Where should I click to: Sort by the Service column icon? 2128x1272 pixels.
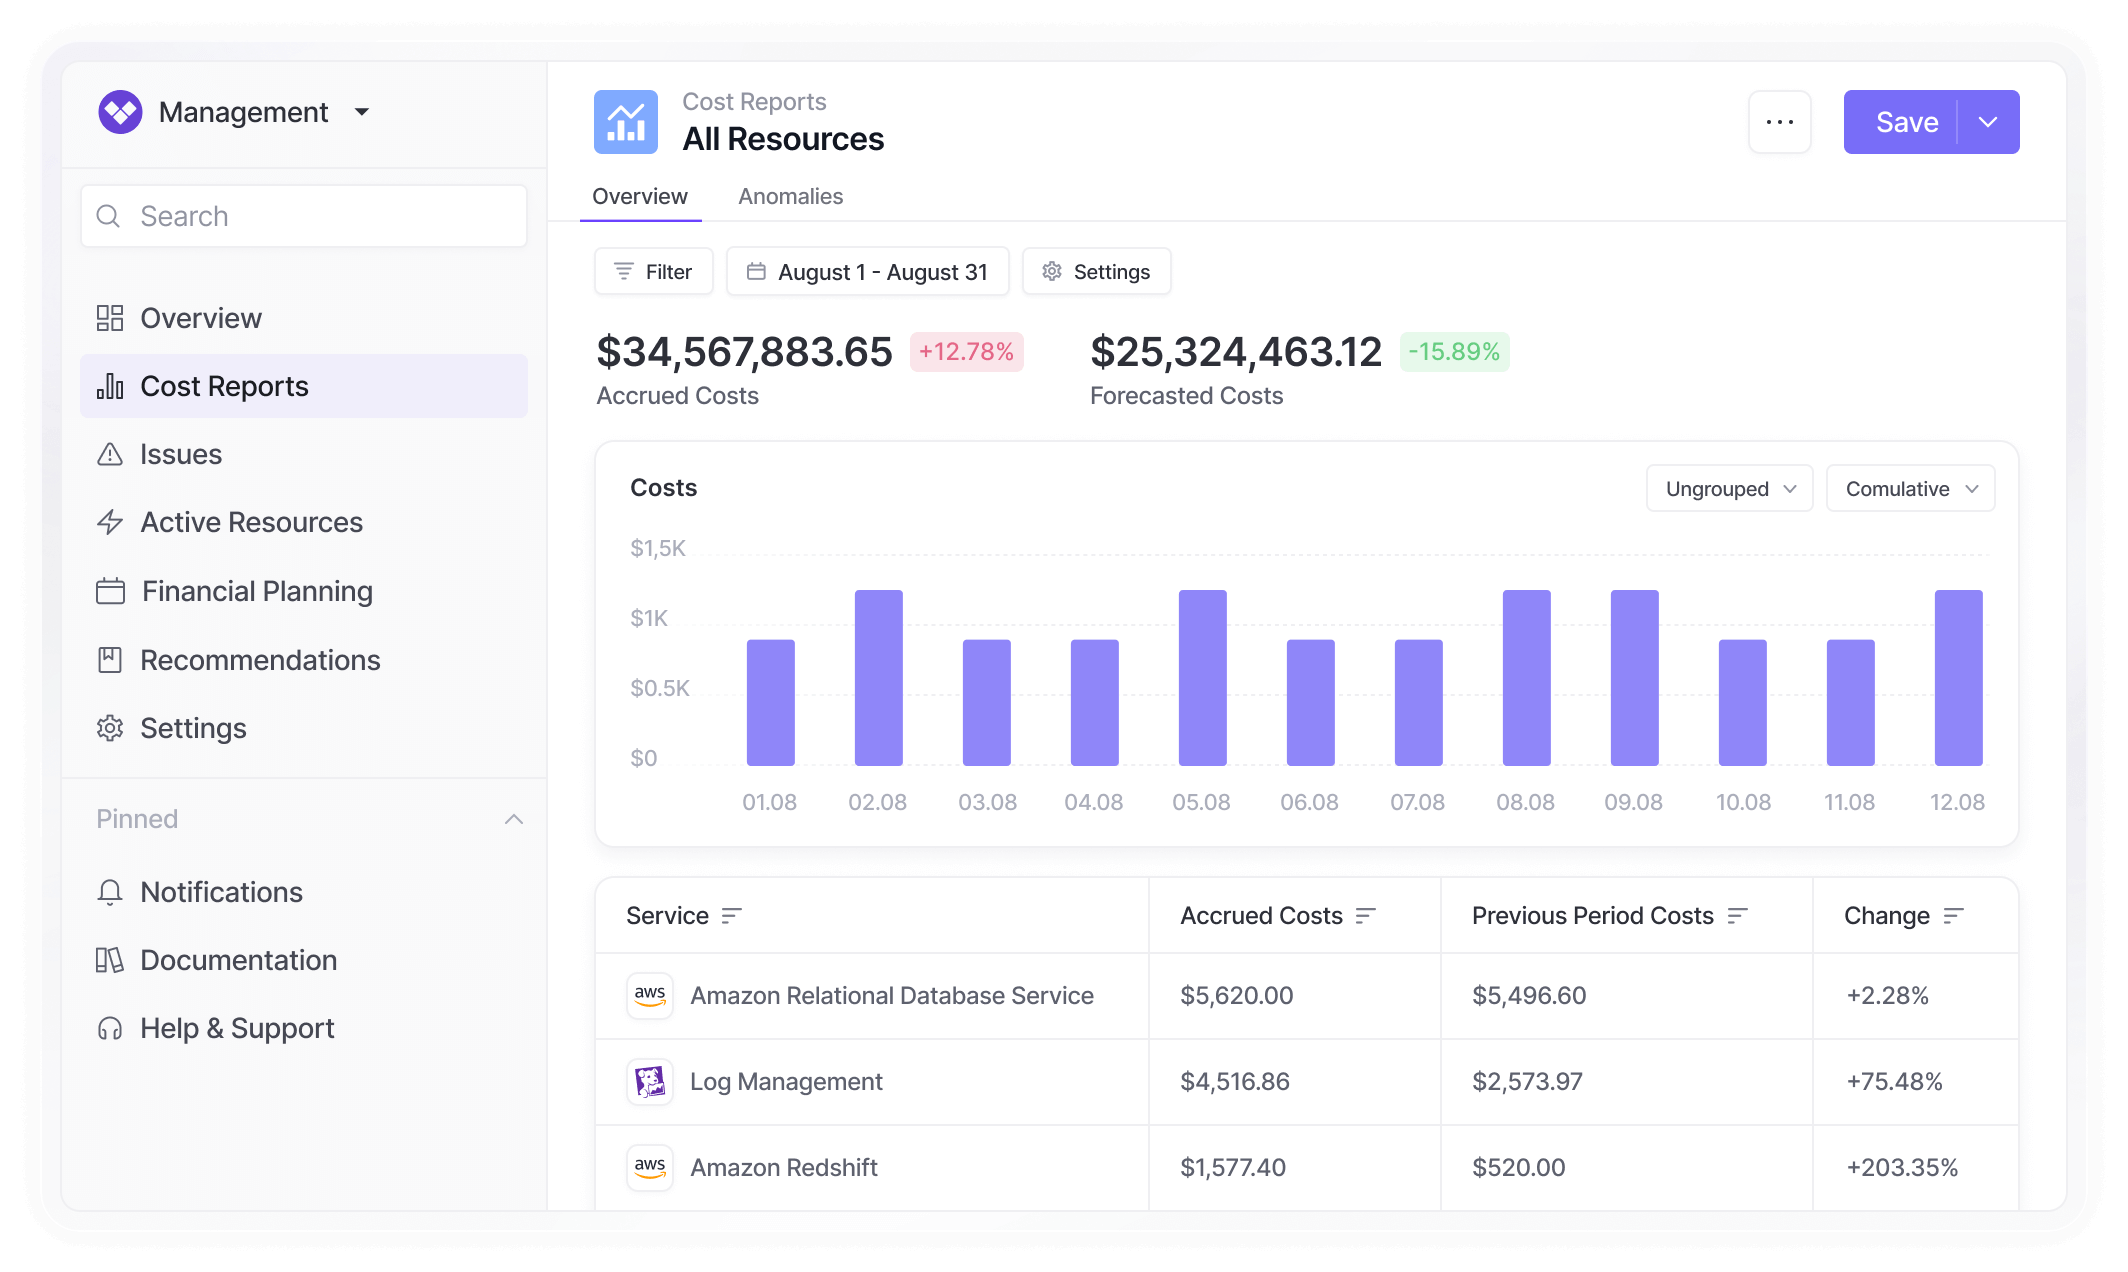coord(731,916)
